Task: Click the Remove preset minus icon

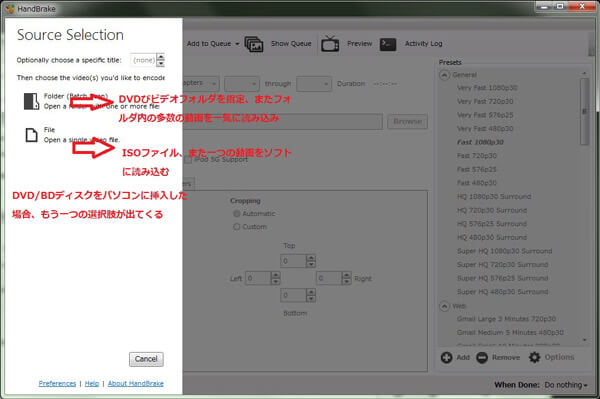Action: pyautogui.click(x=482, y=358)
